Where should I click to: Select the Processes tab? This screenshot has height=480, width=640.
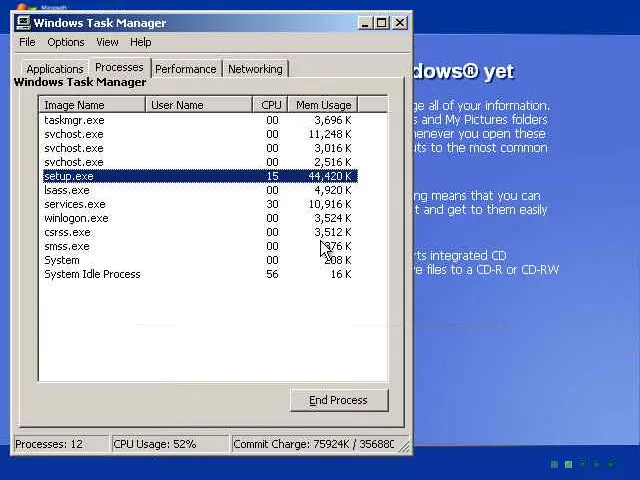point(119,67)
